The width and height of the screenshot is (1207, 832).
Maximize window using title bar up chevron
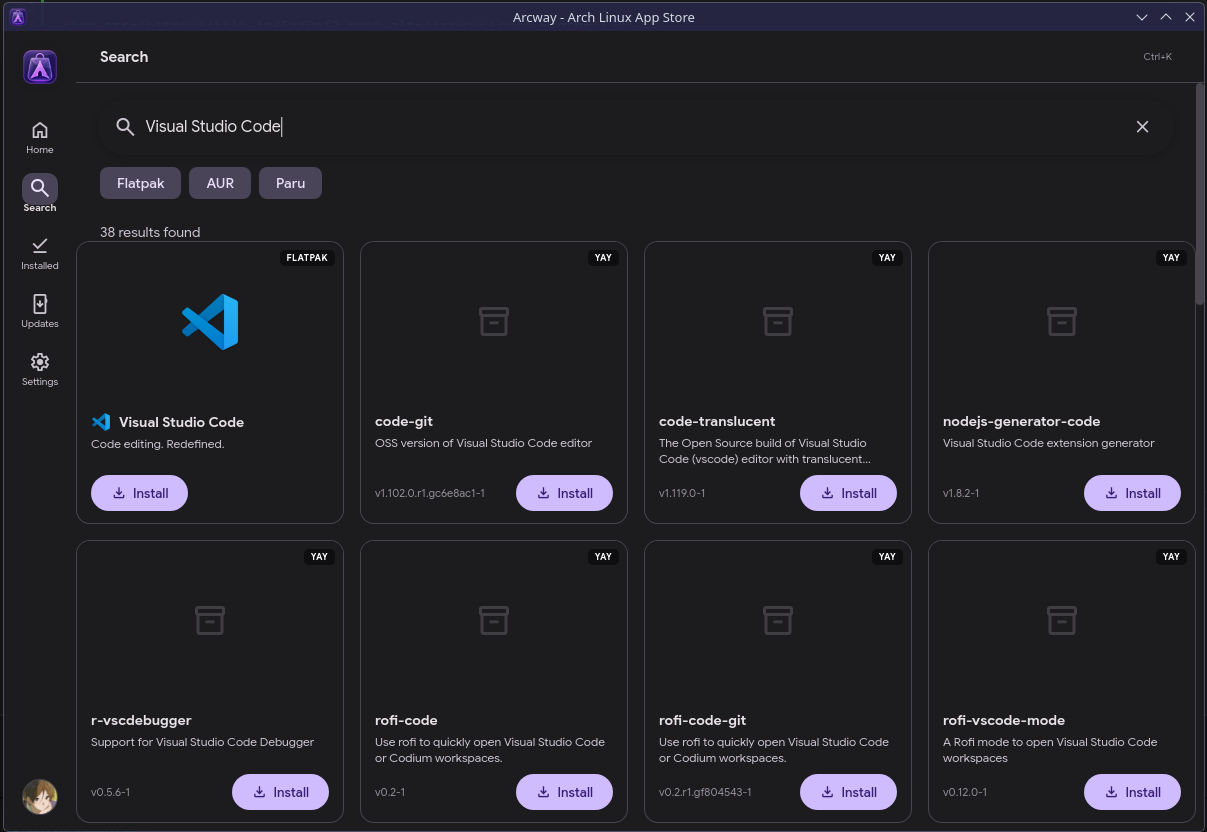[x=1166, y=17]
